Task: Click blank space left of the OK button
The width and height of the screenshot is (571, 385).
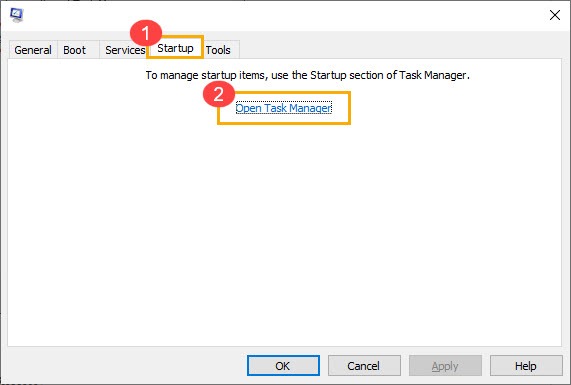Action: click(x=126, y=366)
